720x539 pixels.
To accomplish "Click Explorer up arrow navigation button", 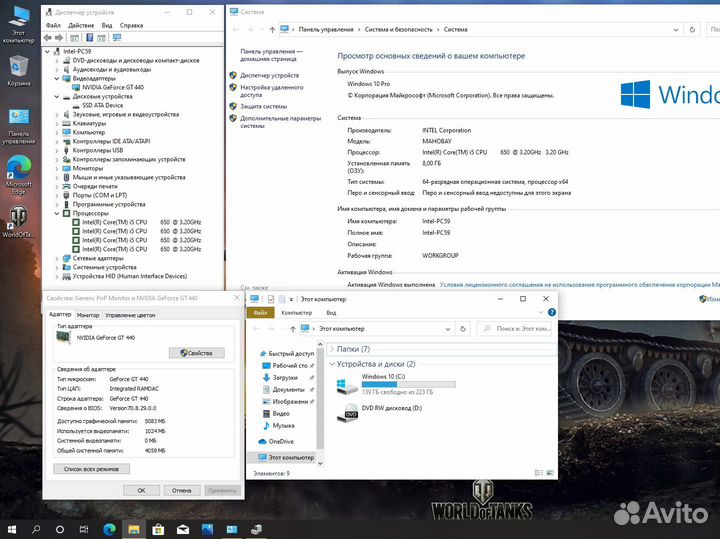I will tap(292, 329).
